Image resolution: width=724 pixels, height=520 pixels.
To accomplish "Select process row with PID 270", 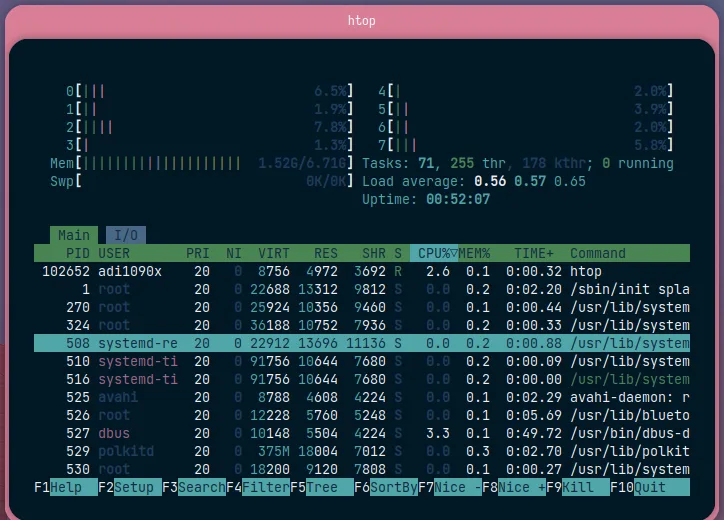I will pos(362,307).
